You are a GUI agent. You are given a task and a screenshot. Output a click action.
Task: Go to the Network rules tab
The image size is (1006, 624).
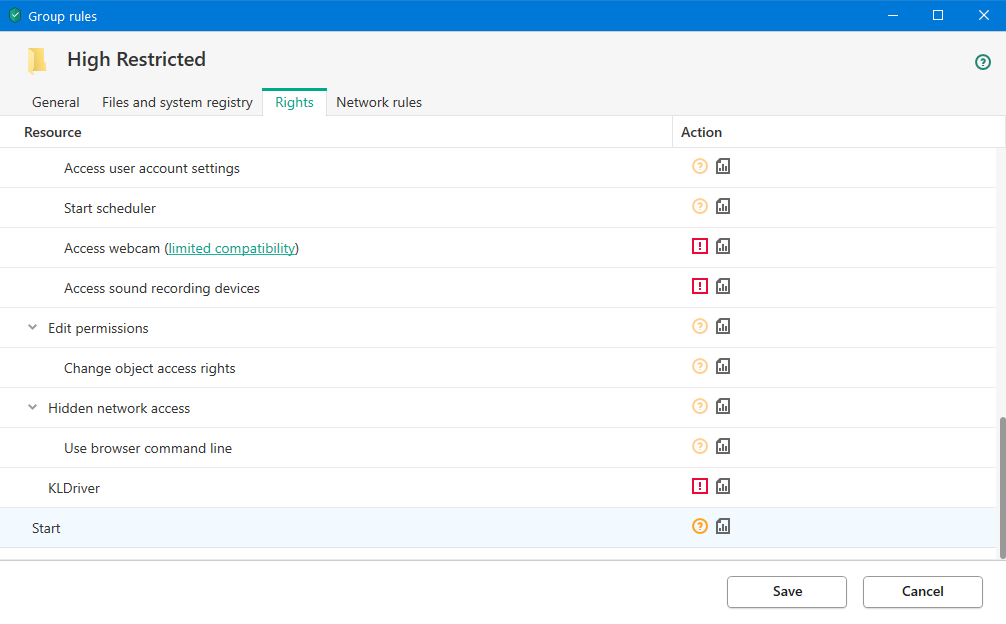[379, 102]
